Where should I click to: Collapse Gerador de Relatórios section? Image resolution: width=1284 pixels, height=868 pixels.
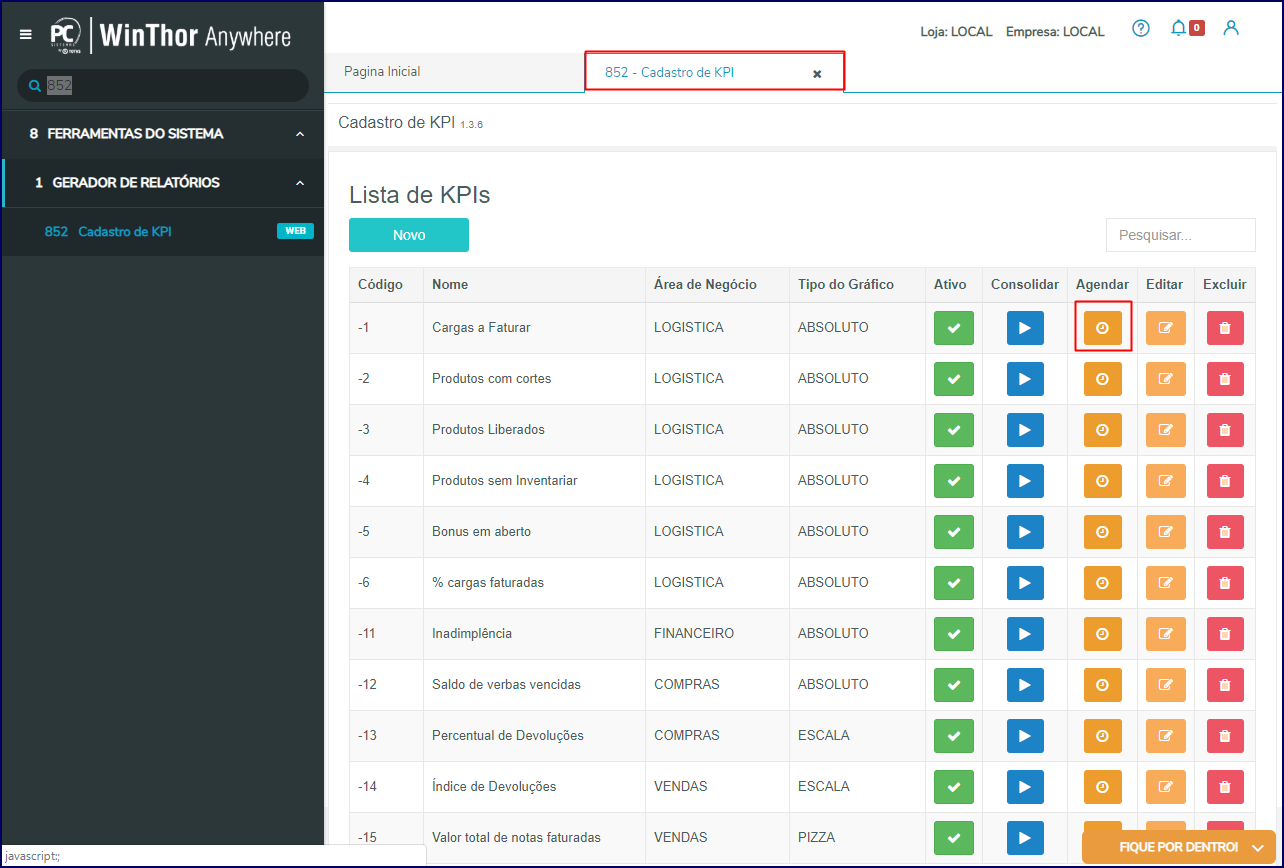(163, 183)
